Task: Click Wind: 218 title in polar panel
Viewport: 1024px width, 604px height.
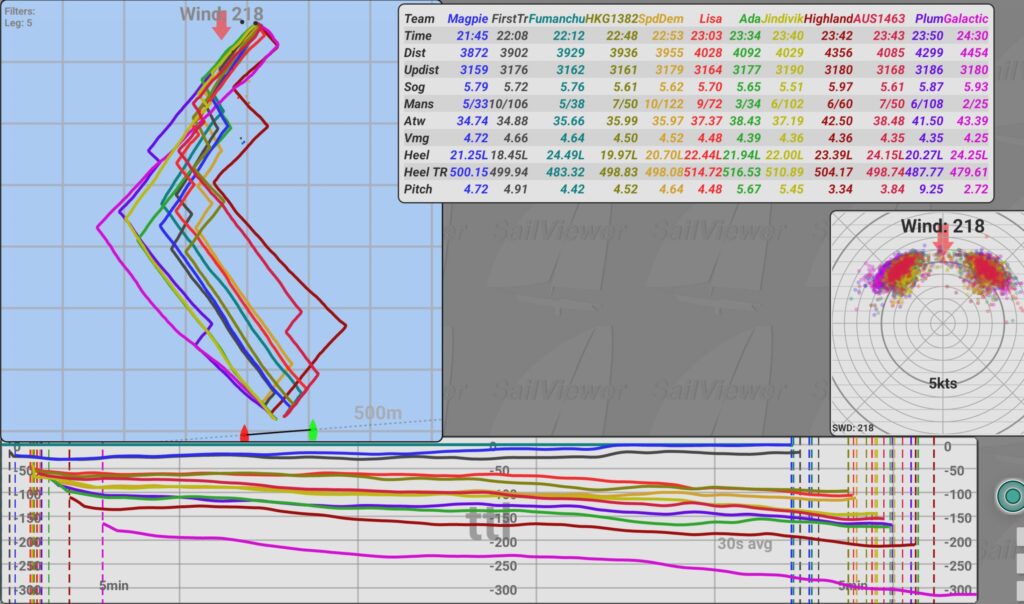Action: click(x=942, y=226)
